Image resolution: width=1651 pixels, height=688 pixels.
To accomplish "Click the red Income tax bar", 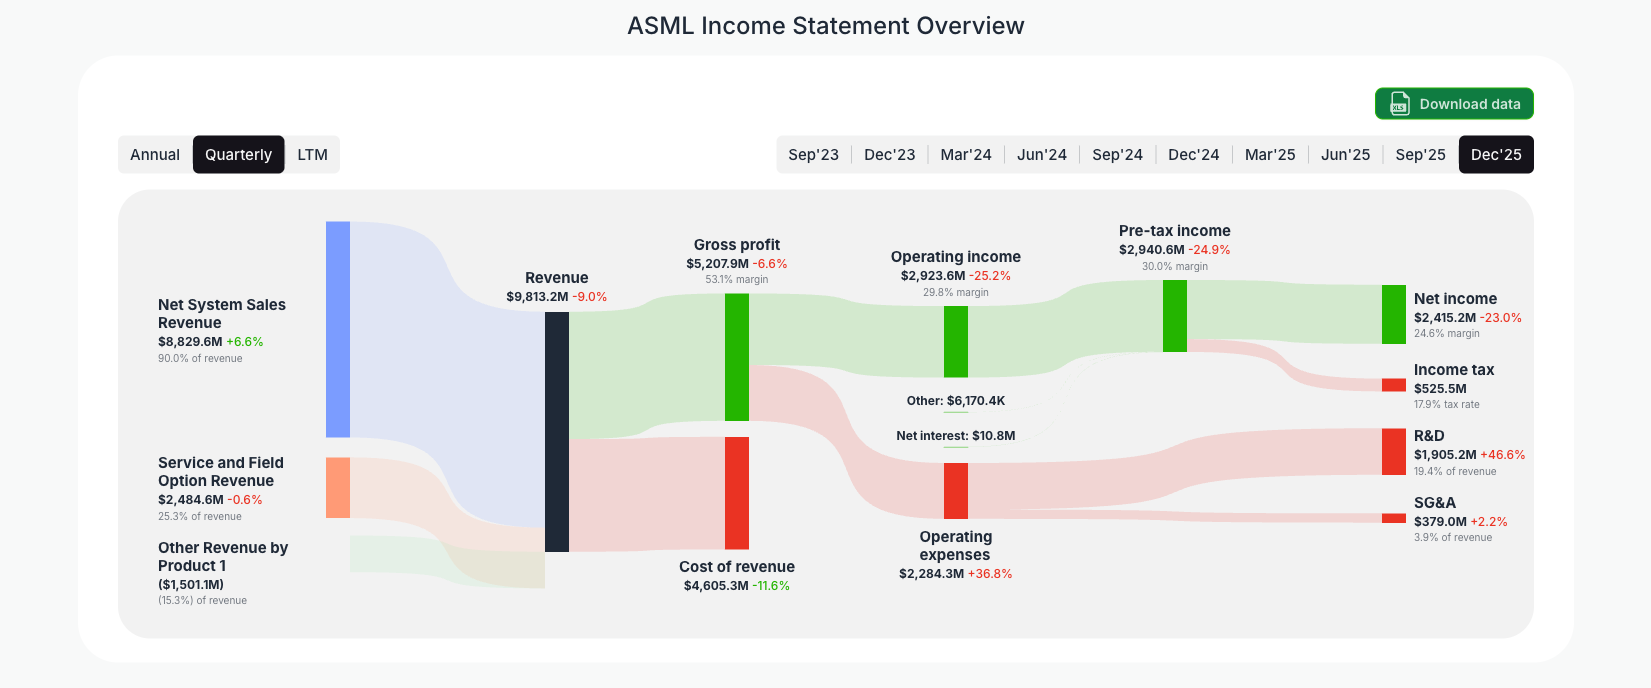I will coord(1394,385).
